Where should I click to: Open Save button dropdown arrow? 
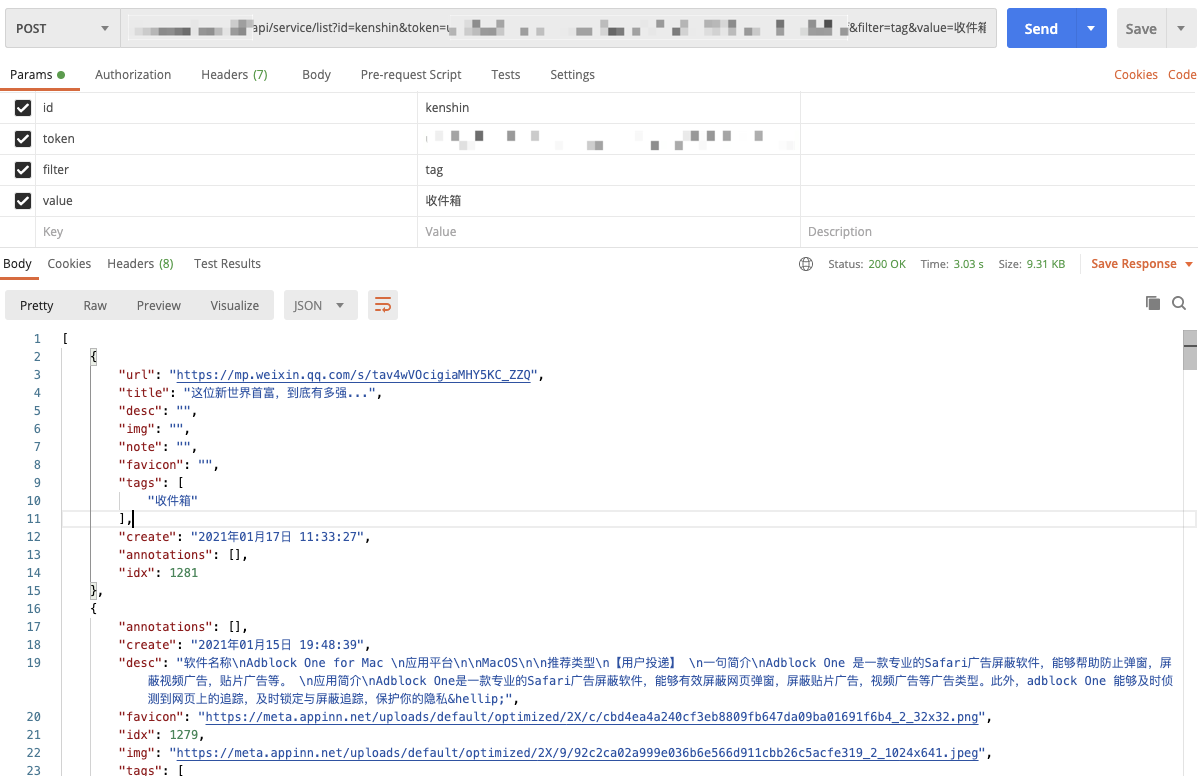[x=1181, y=28]
